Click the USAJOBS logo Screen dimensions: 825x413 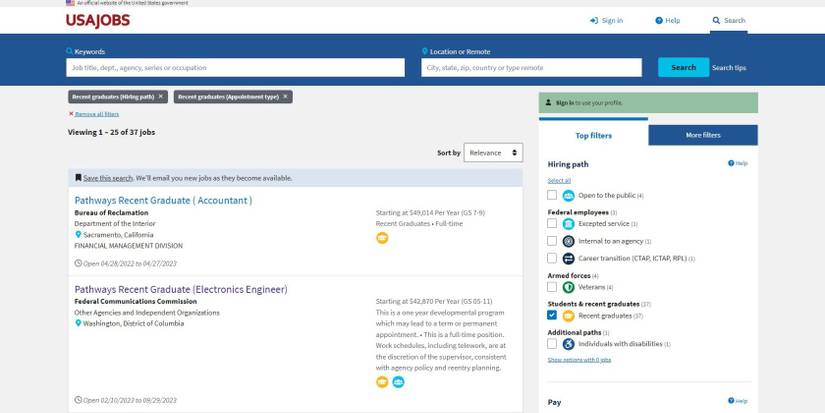point(98,21)
